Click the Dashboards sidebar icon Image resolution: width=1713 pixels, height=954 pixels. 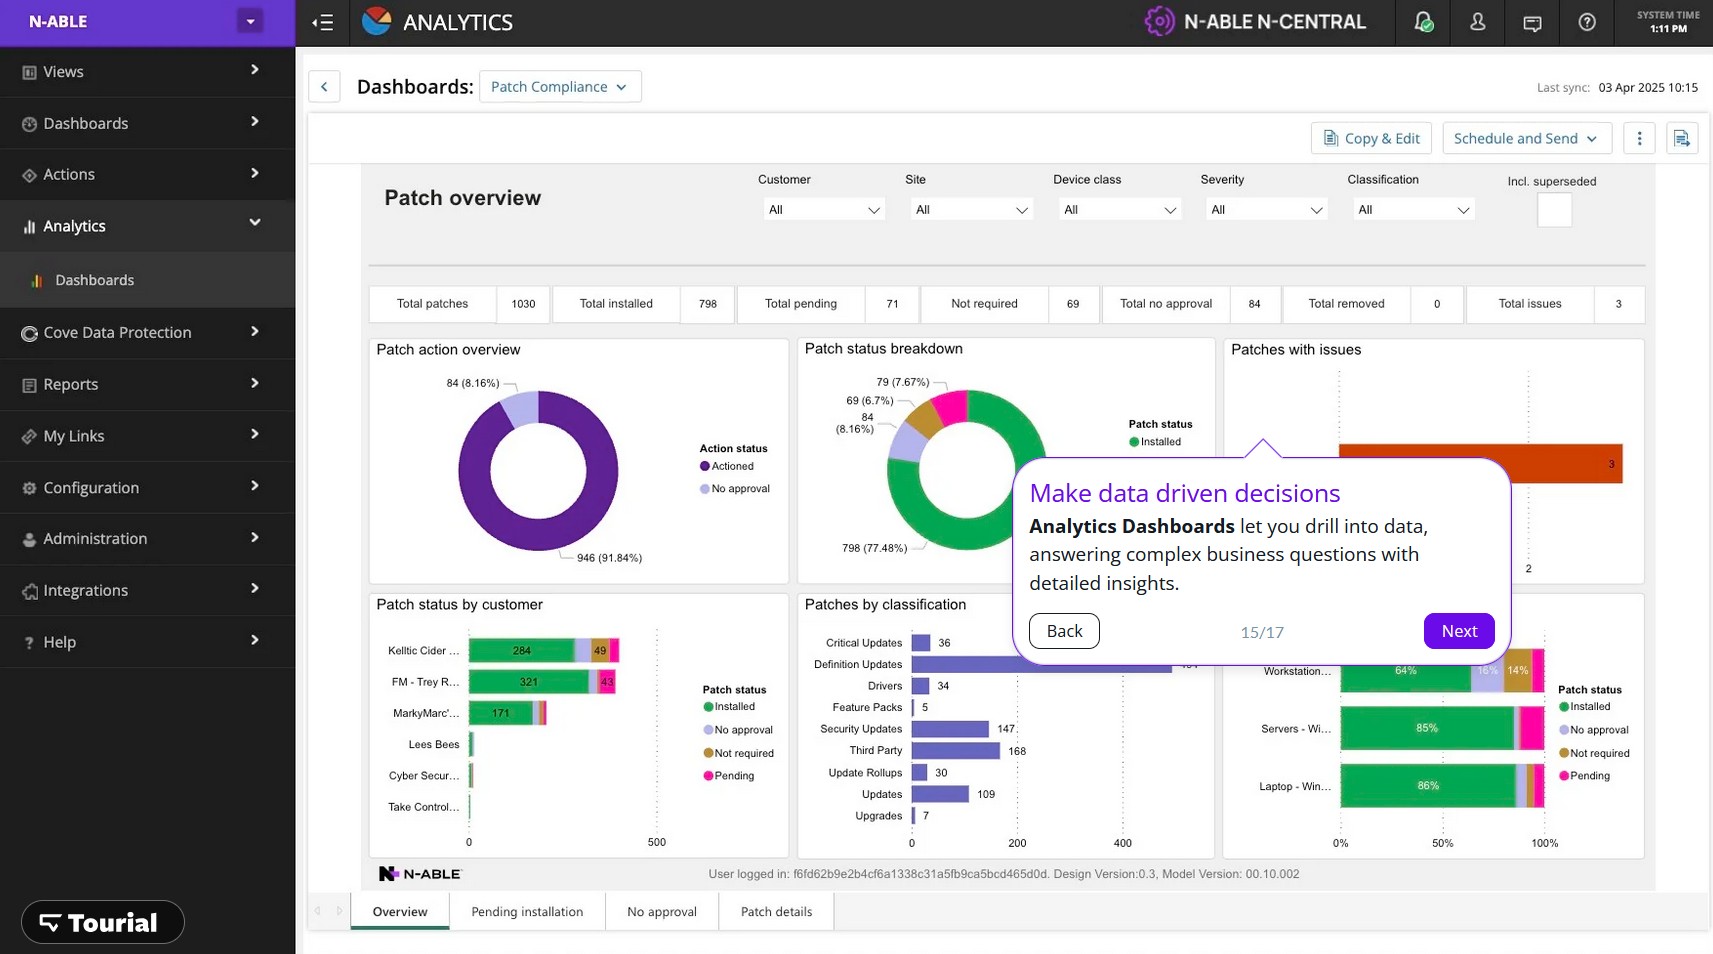[29, 124]
